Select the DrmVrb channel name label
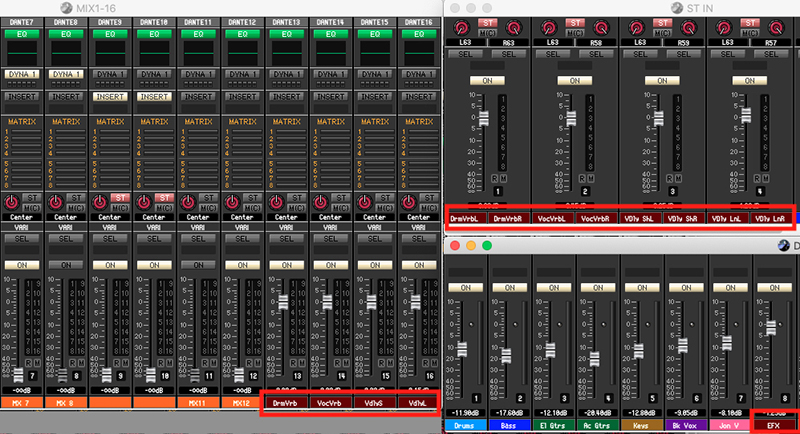This screenshot has height=434, width=800. pos(286,402)
